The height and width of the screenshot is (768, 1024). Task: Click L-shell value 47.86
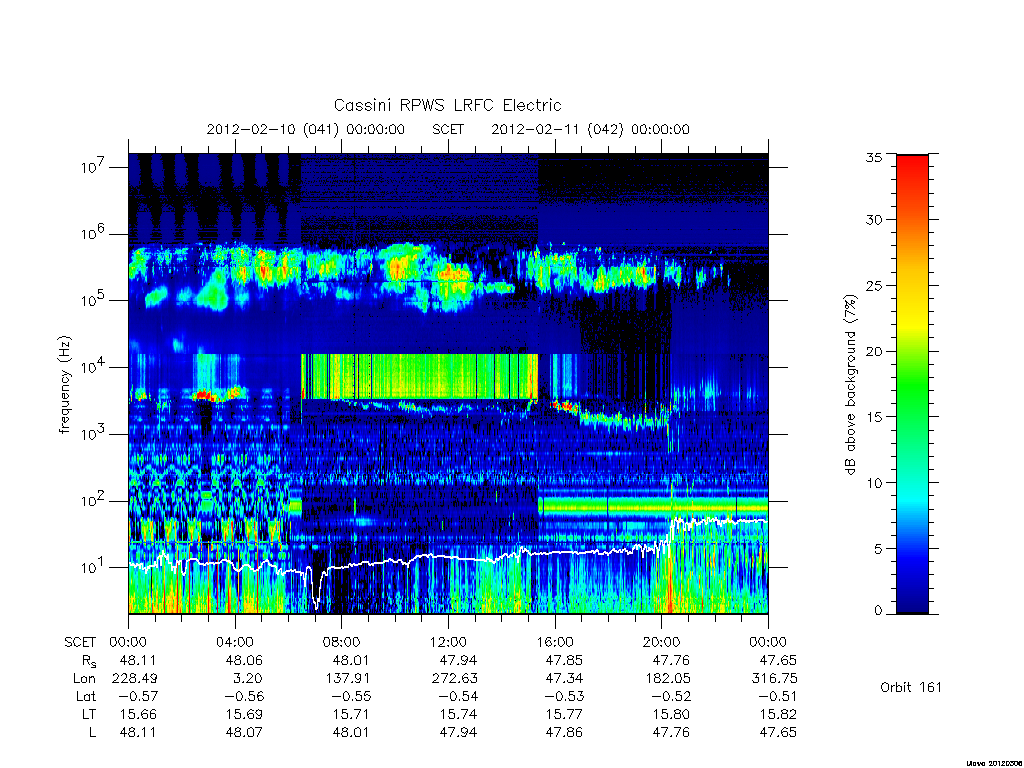(564, 732)
